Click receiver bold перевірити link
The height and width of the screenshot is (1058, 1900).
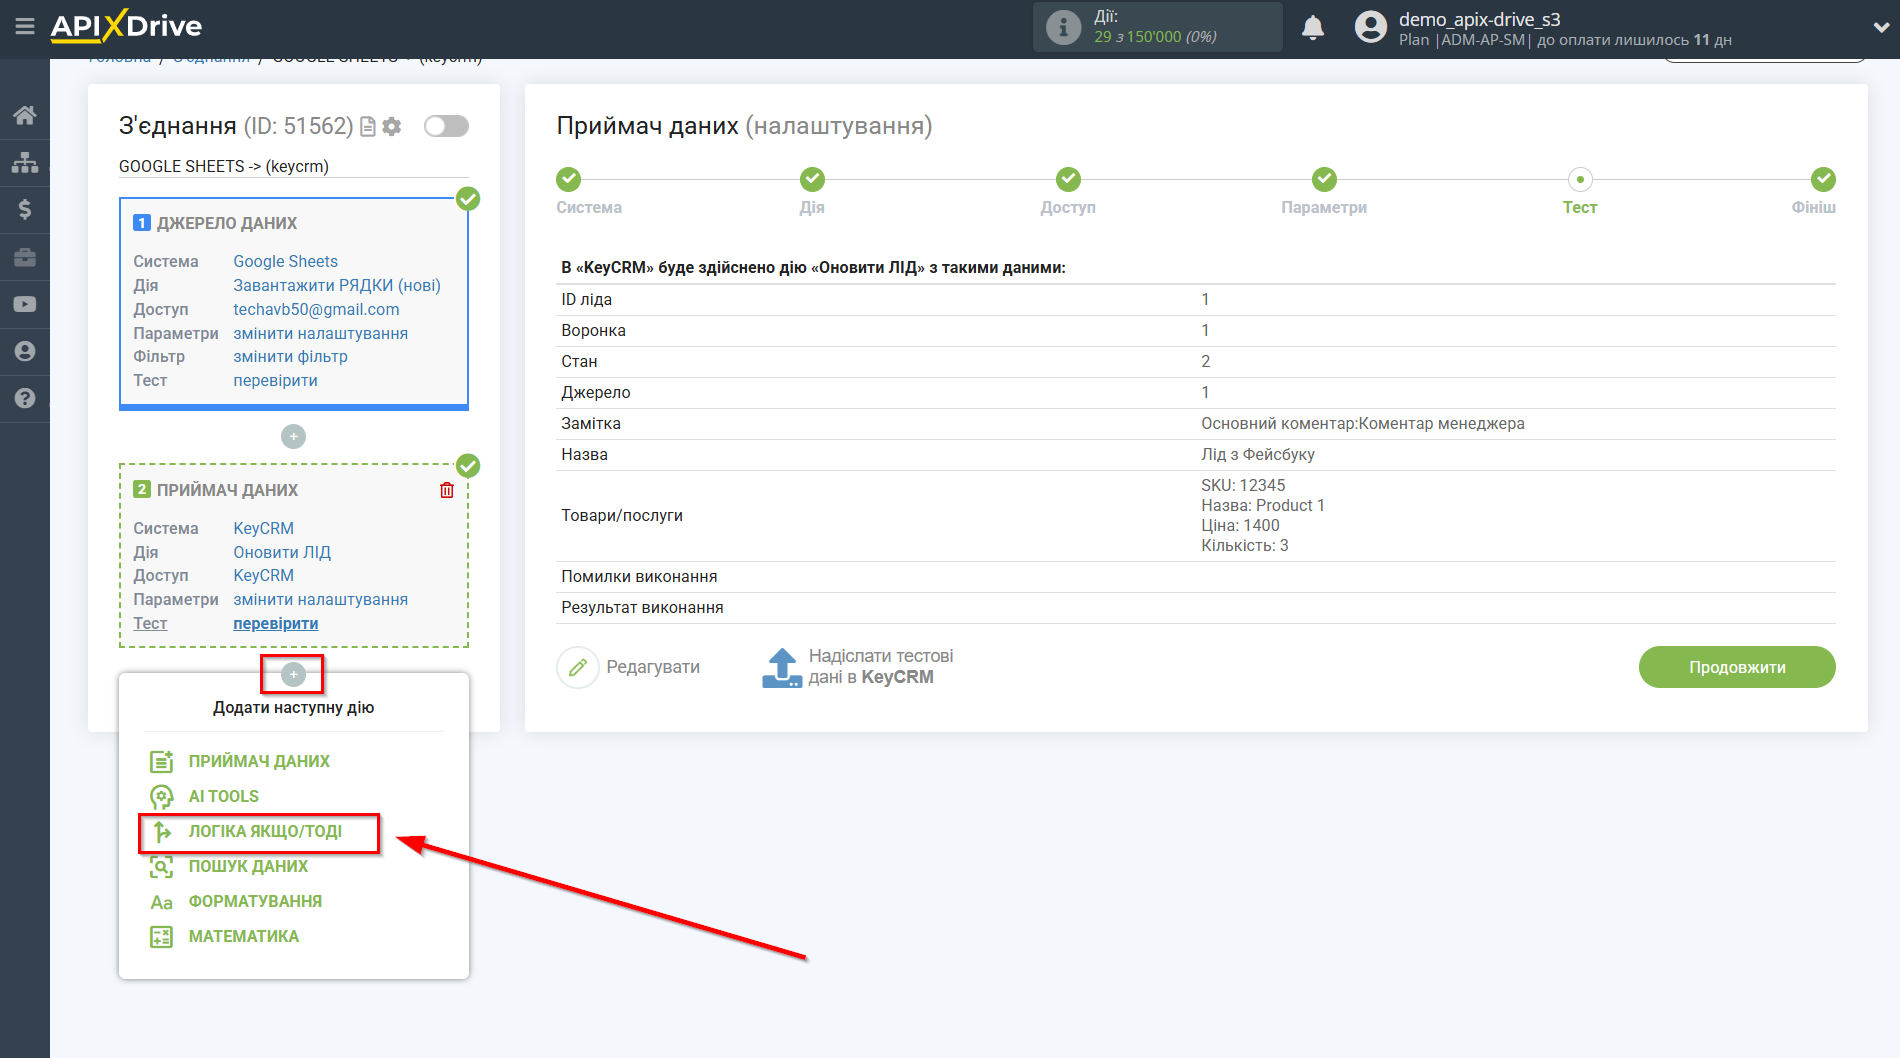[x=275, y=623]
